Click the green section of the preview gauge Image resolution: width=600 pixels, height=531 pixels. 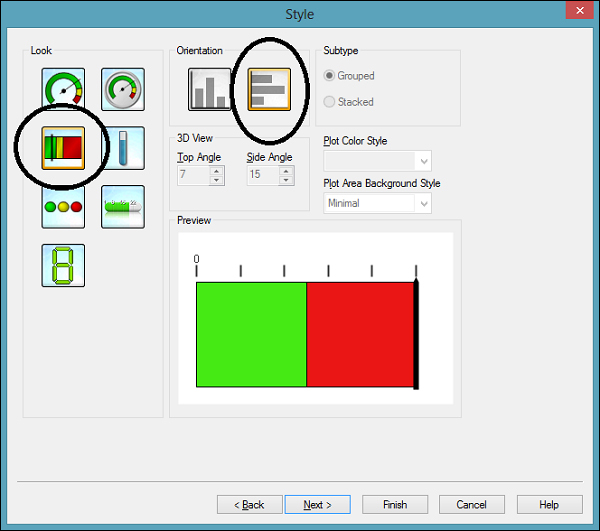click(251, 335)
